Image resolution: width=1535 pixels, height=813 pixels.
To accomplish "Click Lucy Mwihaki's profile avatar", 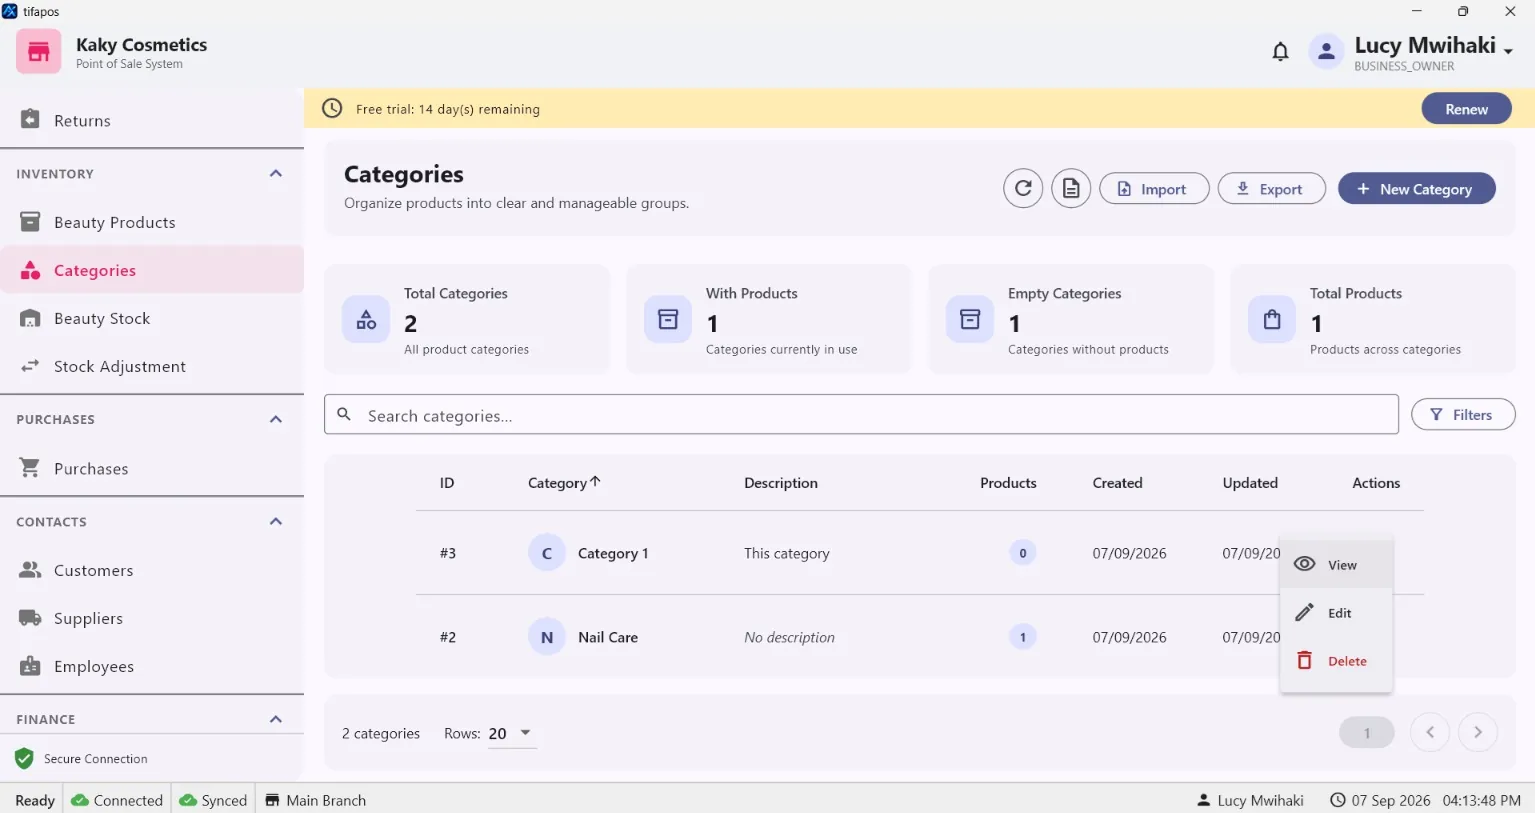I will point(1326,51).
